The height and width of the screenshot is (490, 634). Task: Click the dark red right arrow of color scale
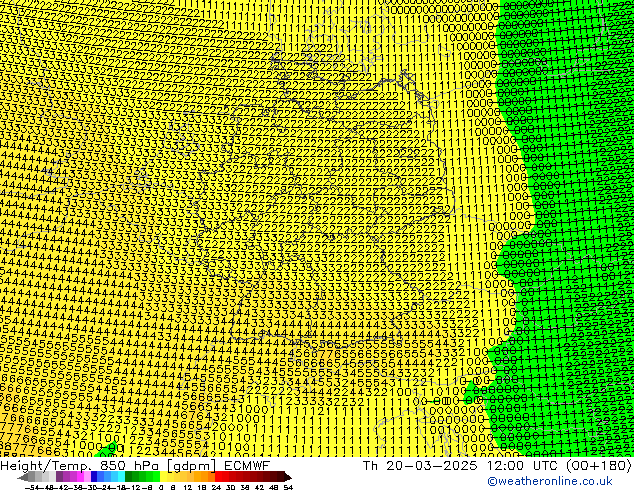[x=283, y=477]
